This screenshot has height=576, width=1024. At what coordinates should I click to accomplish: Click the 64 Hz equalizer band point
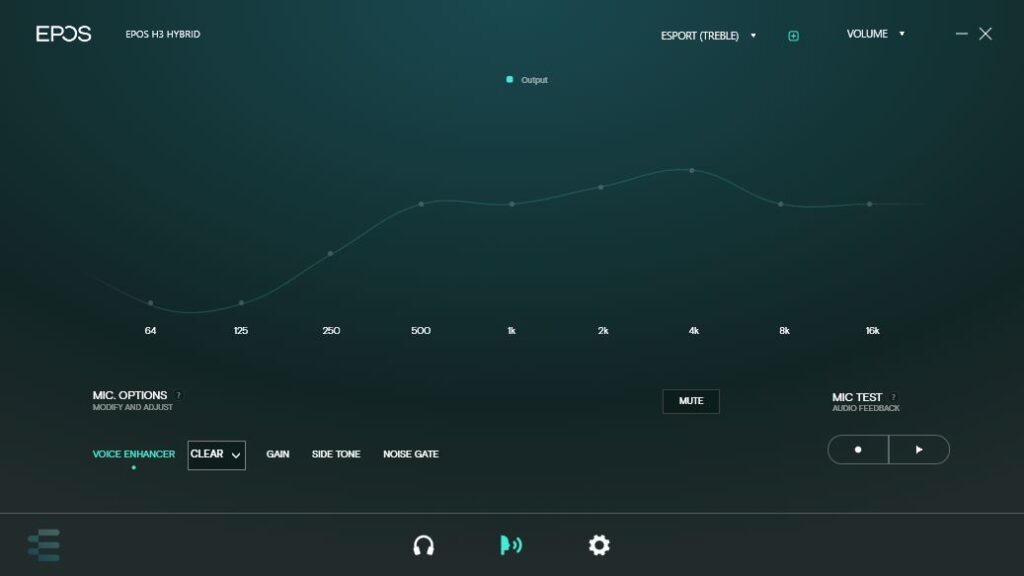pyautogui.click(x=150, y=303)
